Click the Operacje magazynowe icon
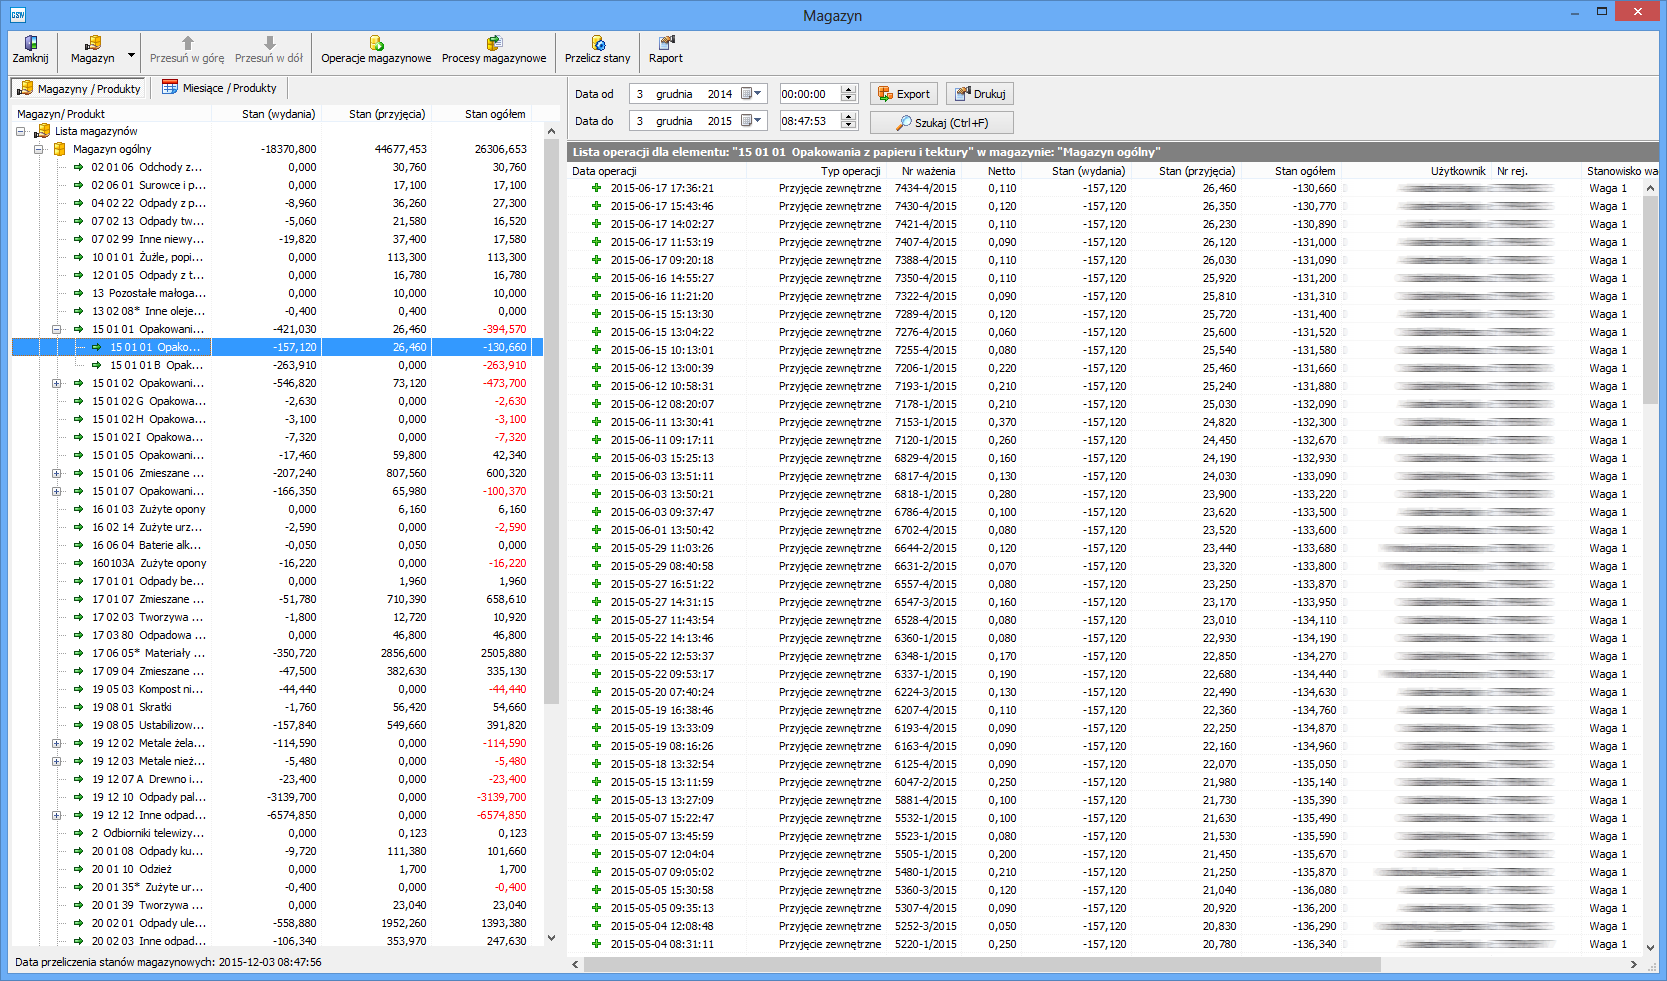Image resolution: width=1667 pixels, height=981 pixels. [376, 43]
